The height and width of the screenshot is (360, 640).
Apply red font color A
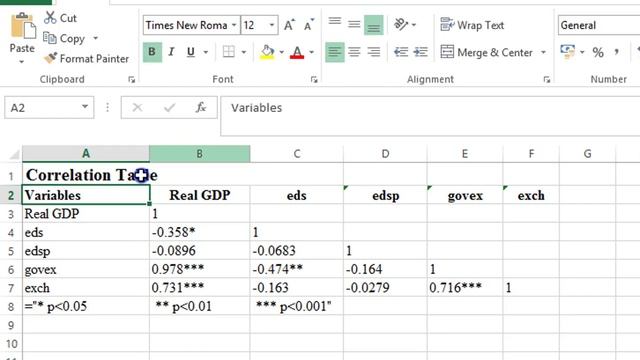[x=297, y=52]
